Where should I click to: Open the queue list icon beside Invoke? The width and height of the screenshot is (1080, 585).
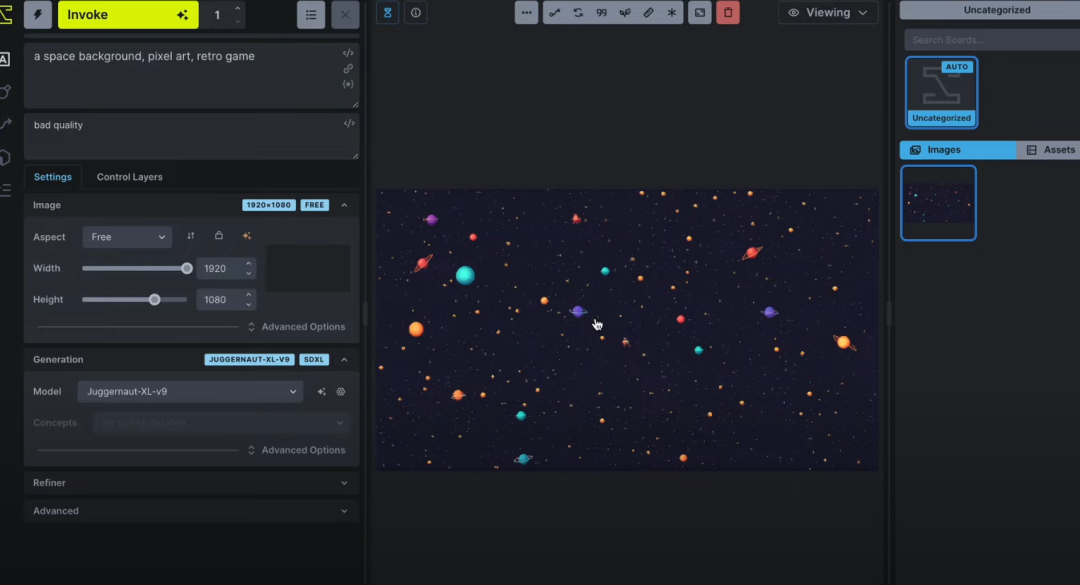tap(312, 15)
